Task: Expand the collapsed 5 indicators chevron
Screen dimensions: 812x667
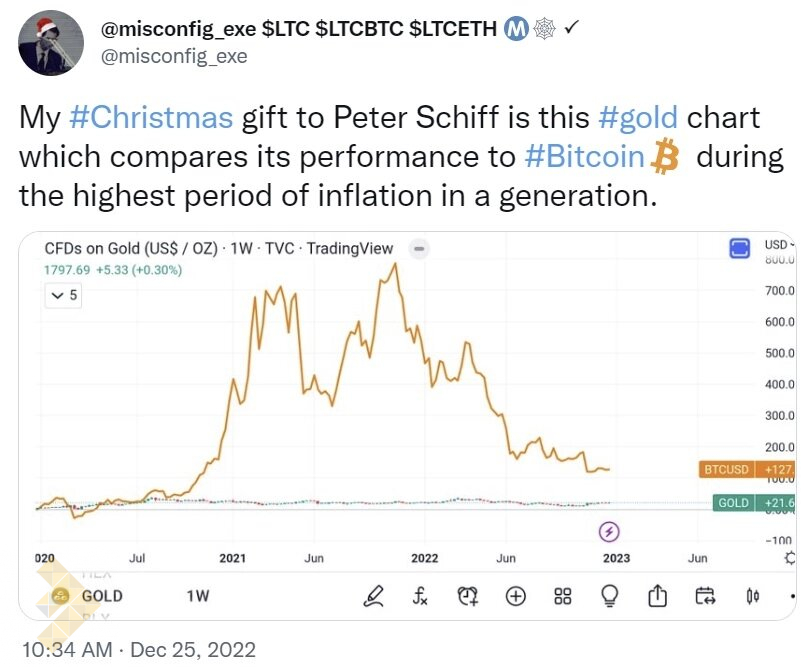Action: 64,295
